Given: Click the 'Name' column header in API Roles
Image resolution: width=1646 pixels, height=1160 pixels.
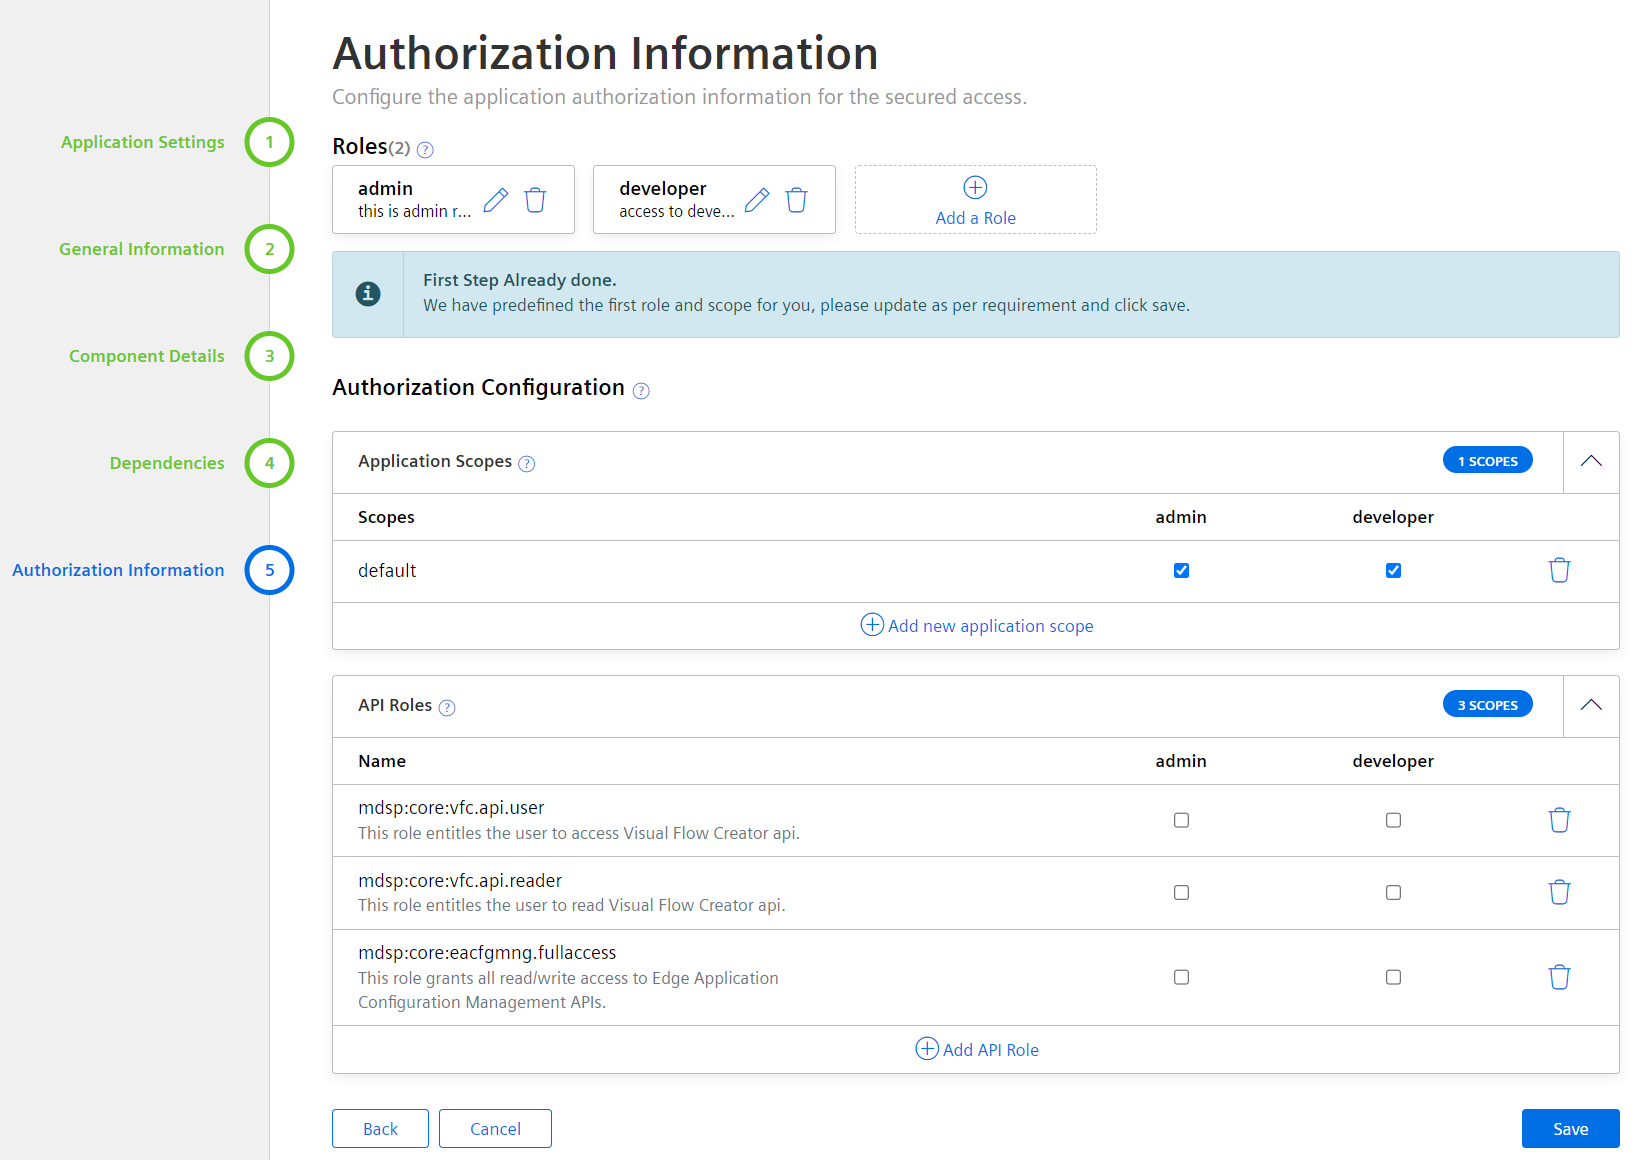Looking at the screenshot, I should (x=382, y=761).
